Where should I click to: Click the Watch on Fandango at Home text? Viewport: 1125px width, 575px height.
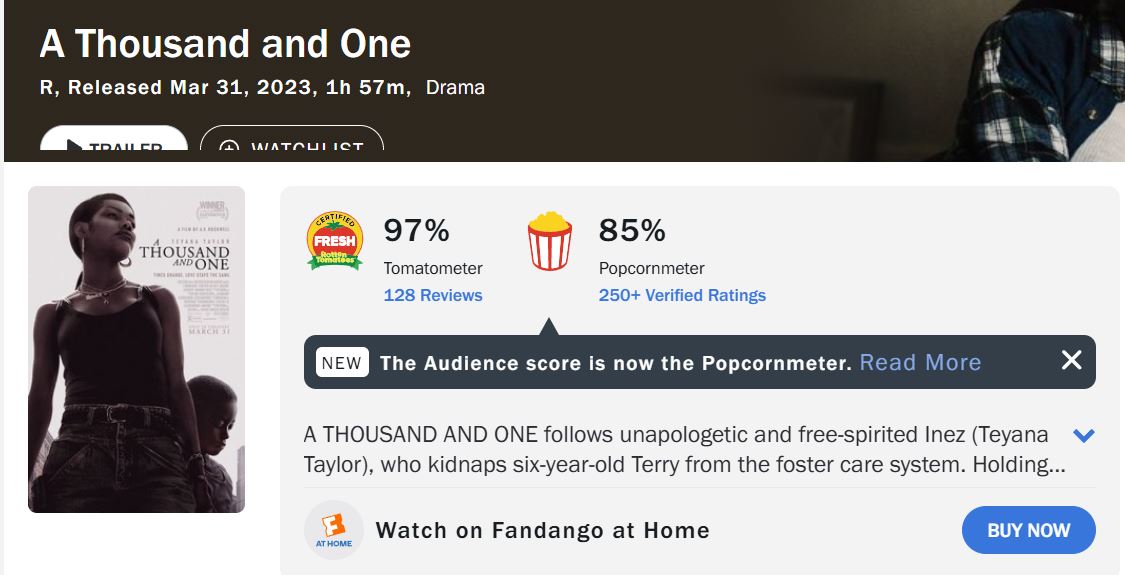(x=542, y=530)
